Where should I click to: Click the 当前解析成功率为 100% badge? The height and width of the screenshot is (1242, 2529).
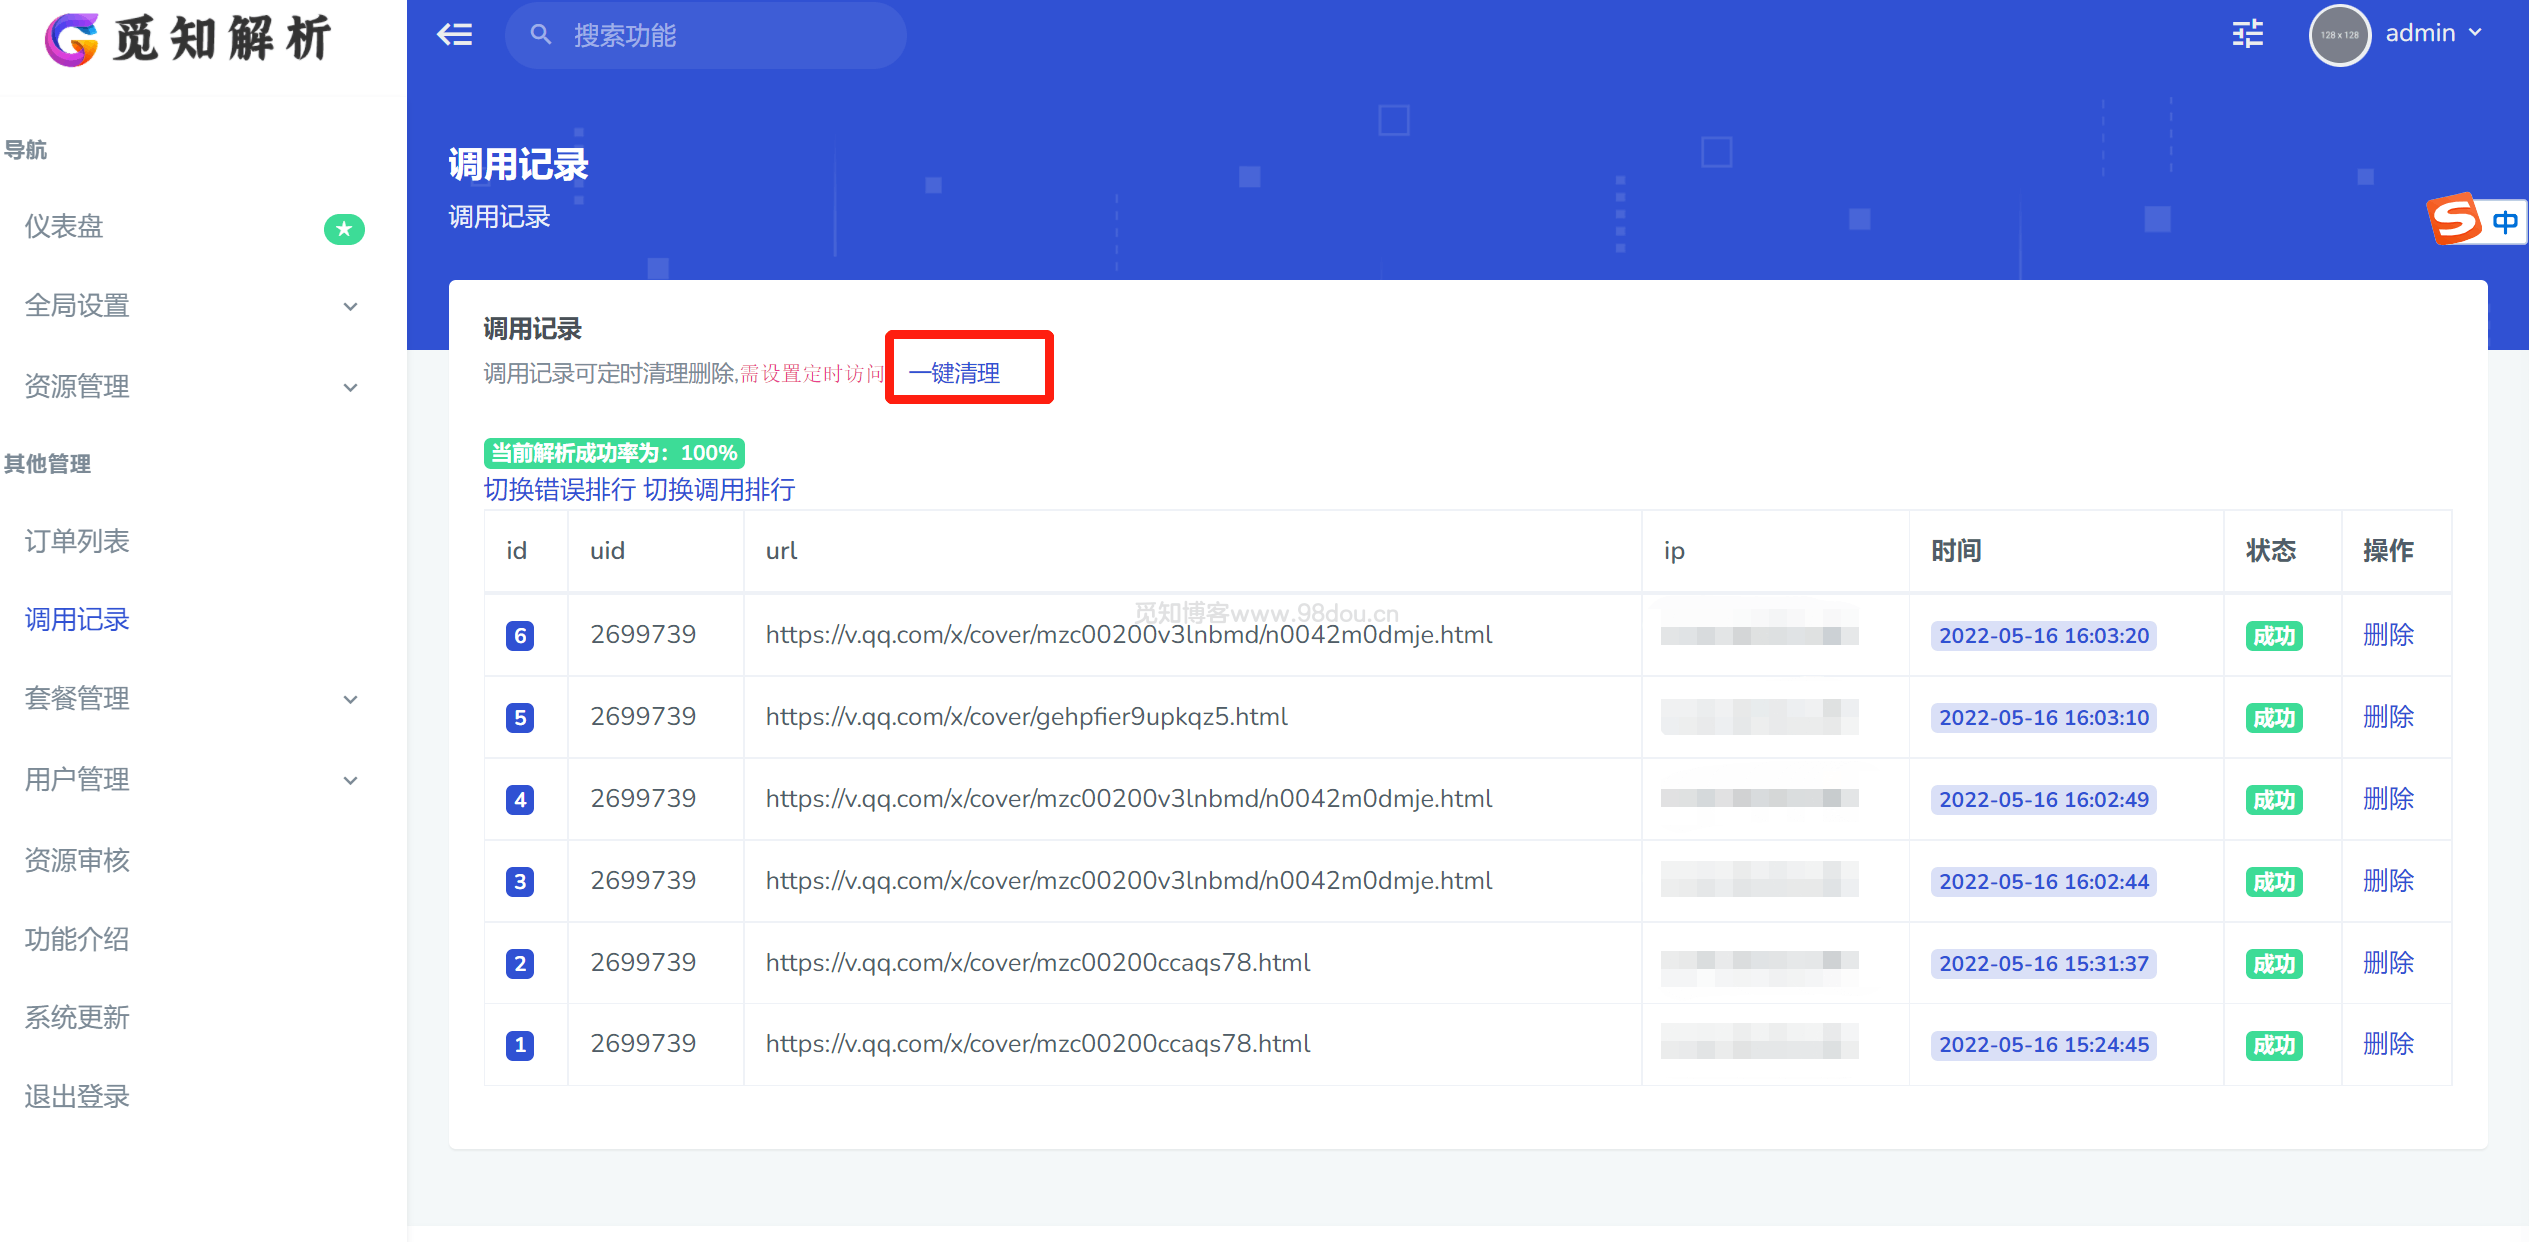(x=614, y=453)
